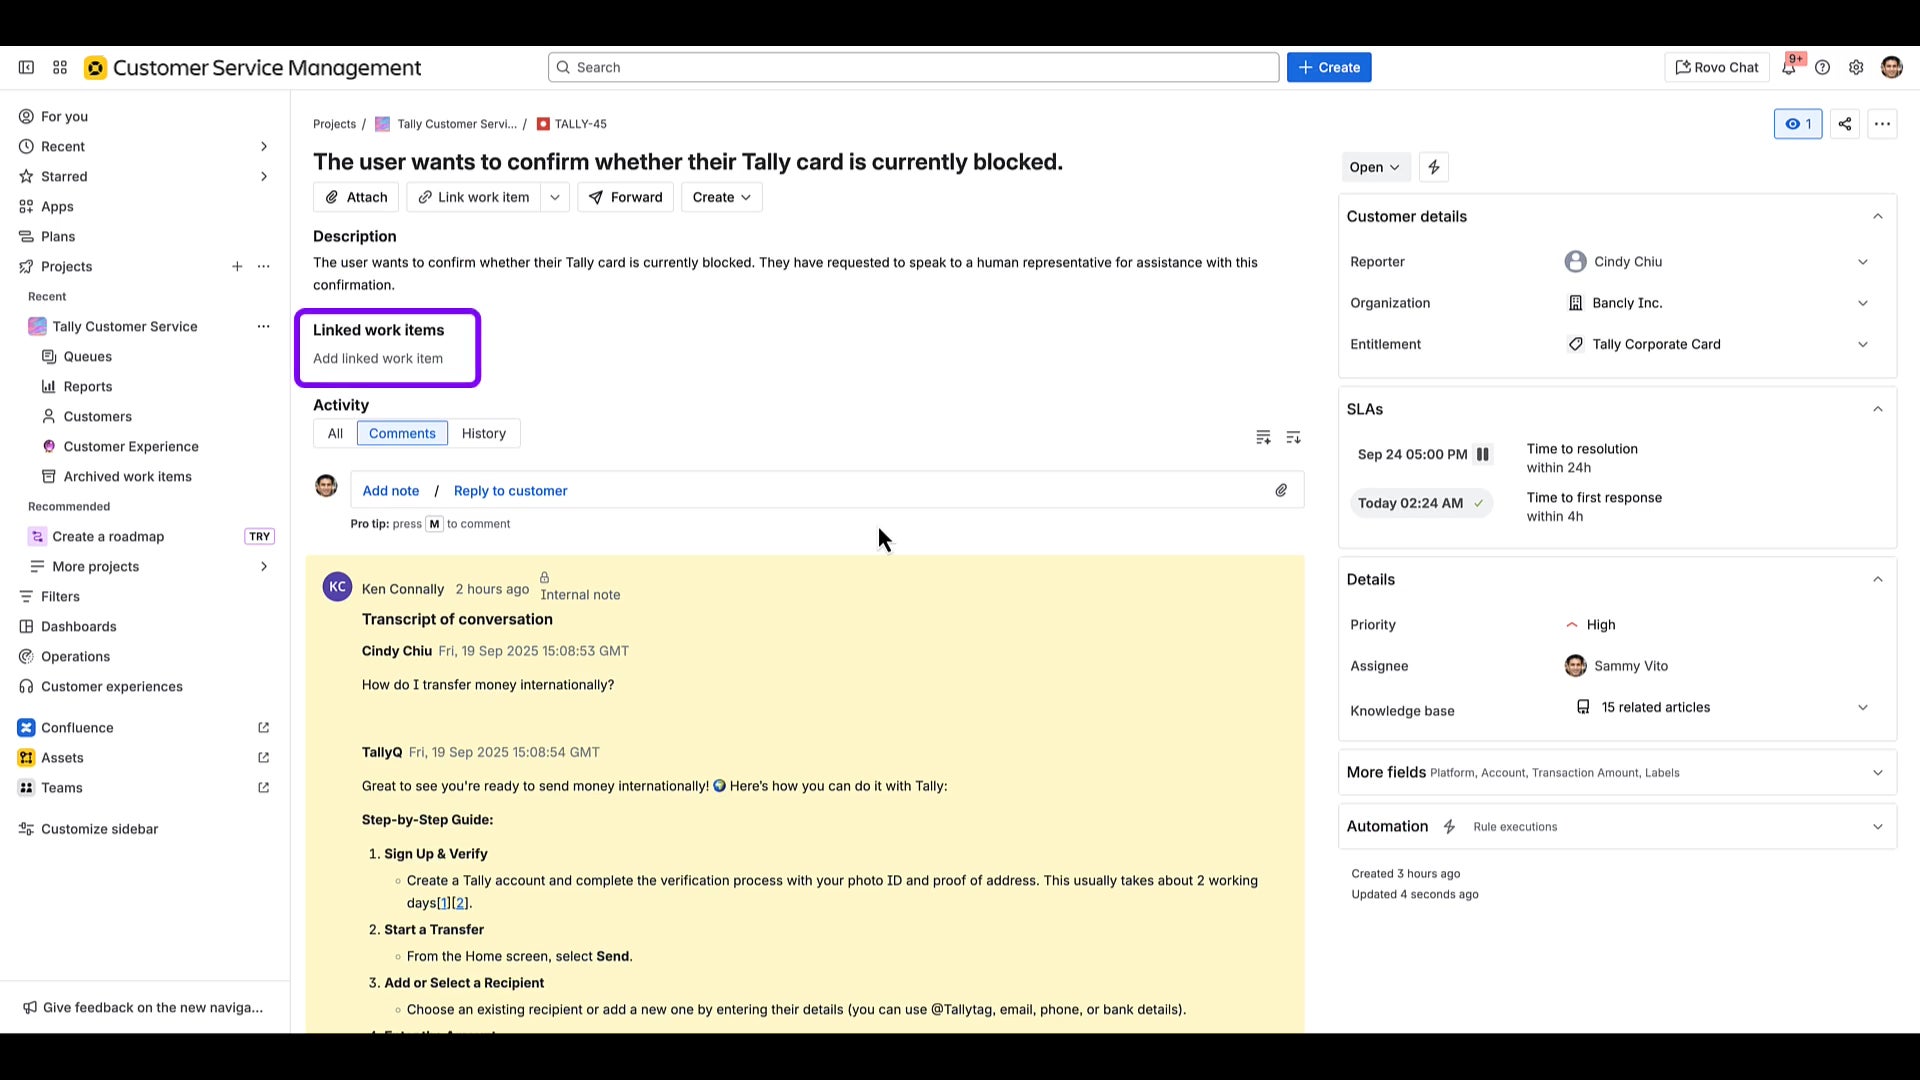Toggle the watch eye button

pos(1797,124)
